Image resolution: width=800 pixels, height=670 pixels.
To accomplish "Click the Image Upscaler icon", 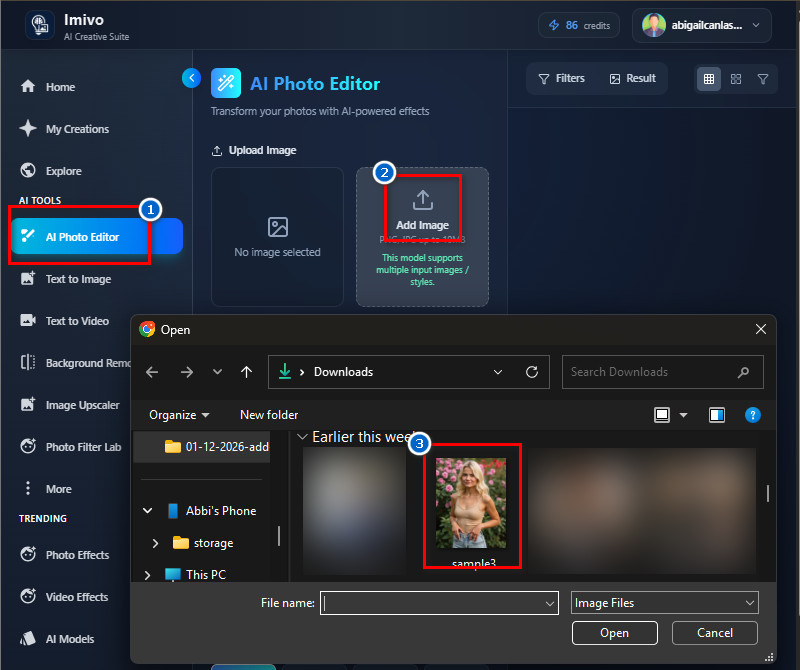I will 28,405.
